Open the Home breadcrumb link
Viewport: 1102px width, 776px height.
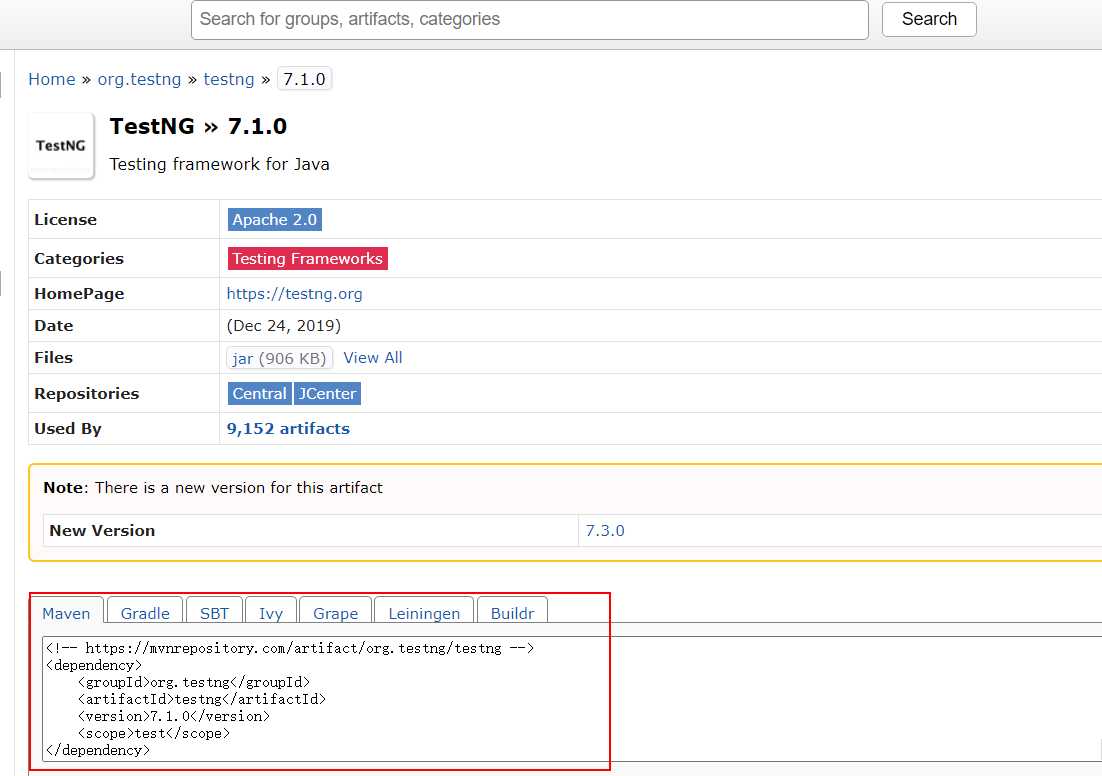pyautogui.click(x=51, y=79)
